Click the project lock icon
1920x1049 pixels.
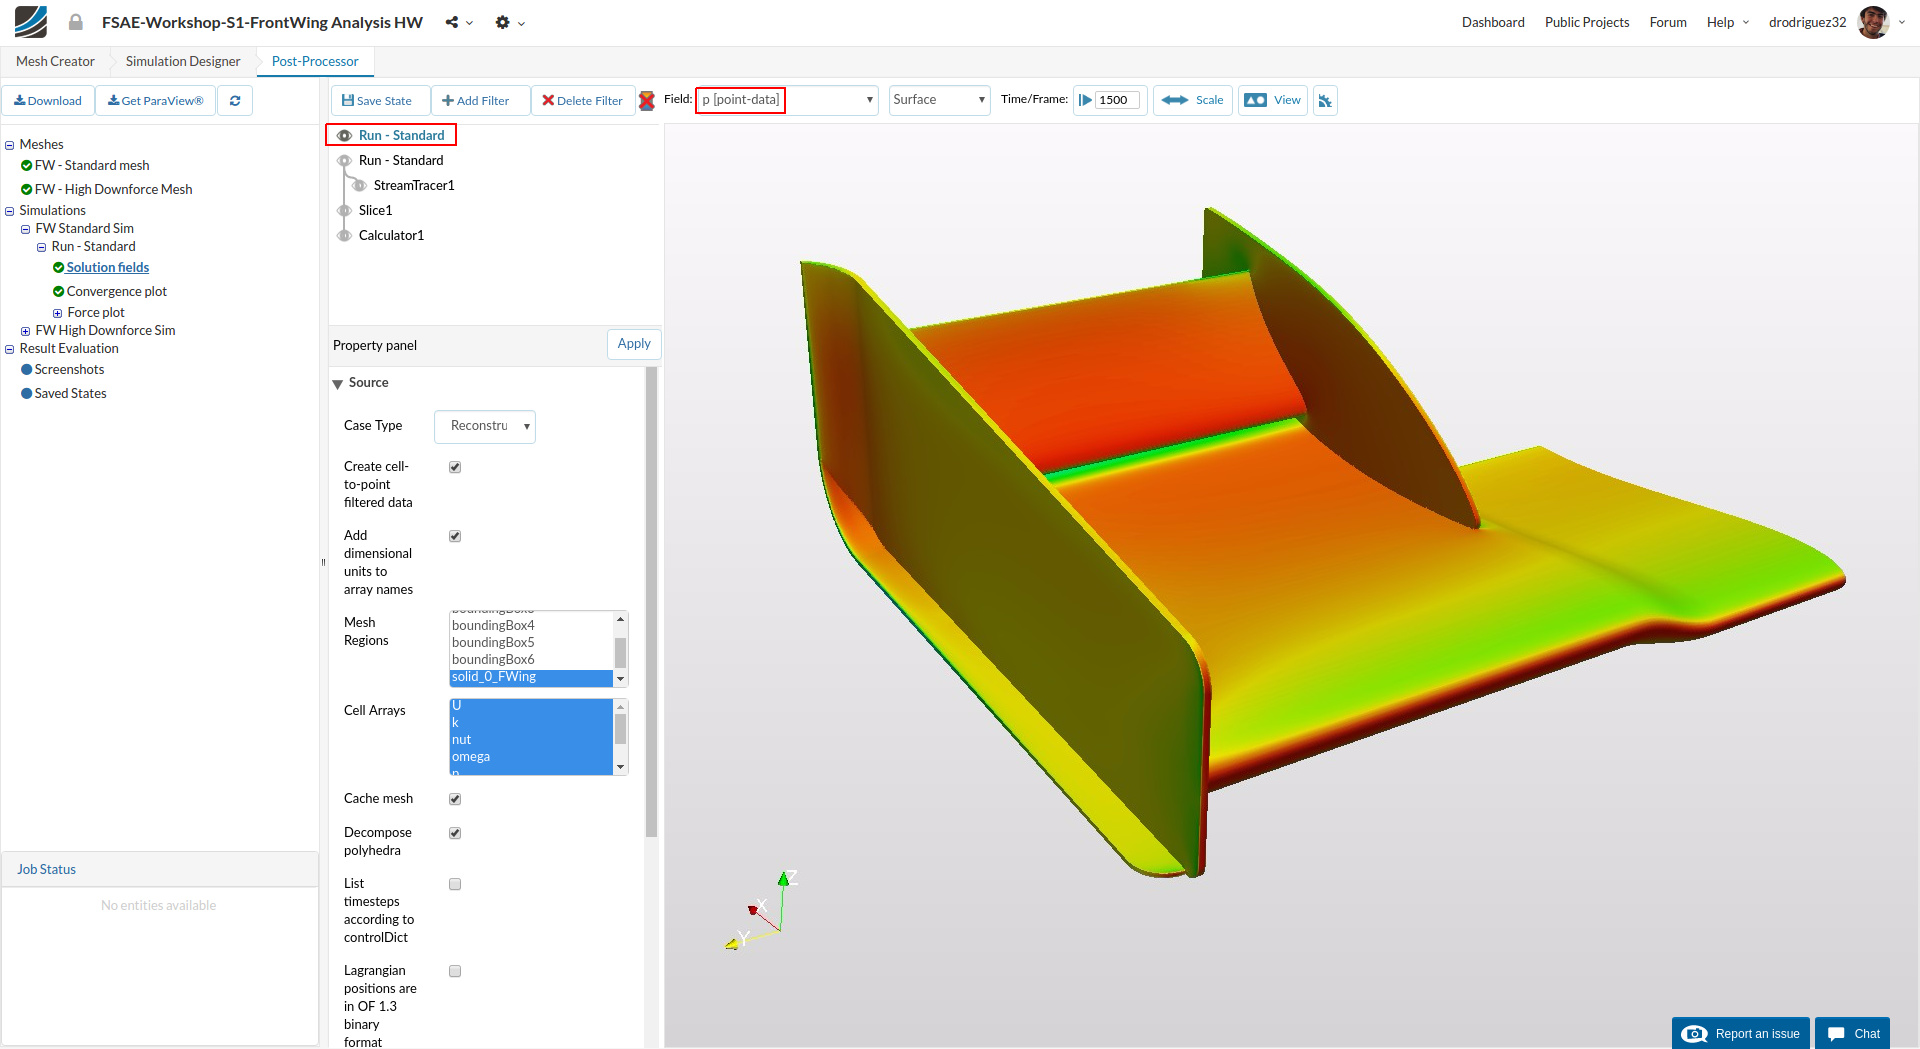(x=75, y=22)
